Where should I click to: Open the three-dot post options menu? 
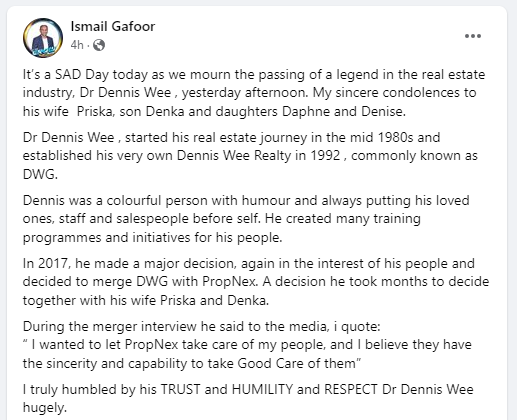click(473, 36)
